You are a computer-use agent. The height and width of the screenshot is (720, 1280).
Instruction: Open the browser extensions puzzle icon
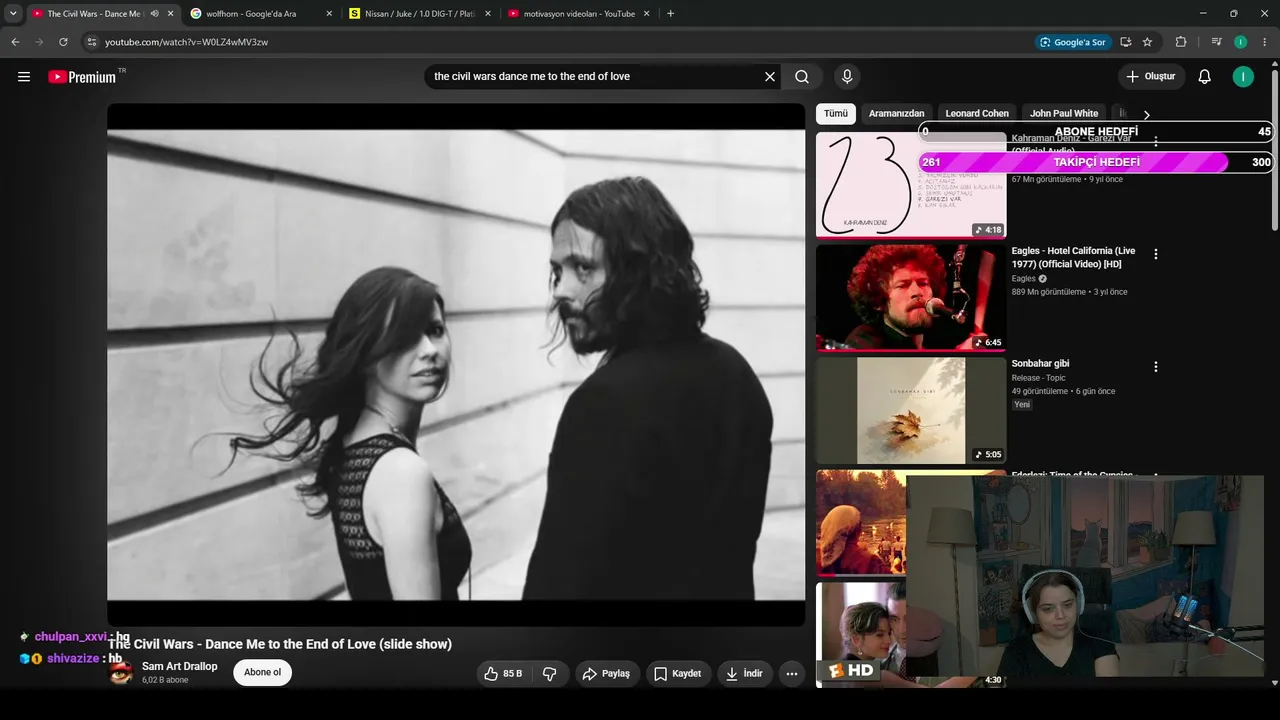1181,42
